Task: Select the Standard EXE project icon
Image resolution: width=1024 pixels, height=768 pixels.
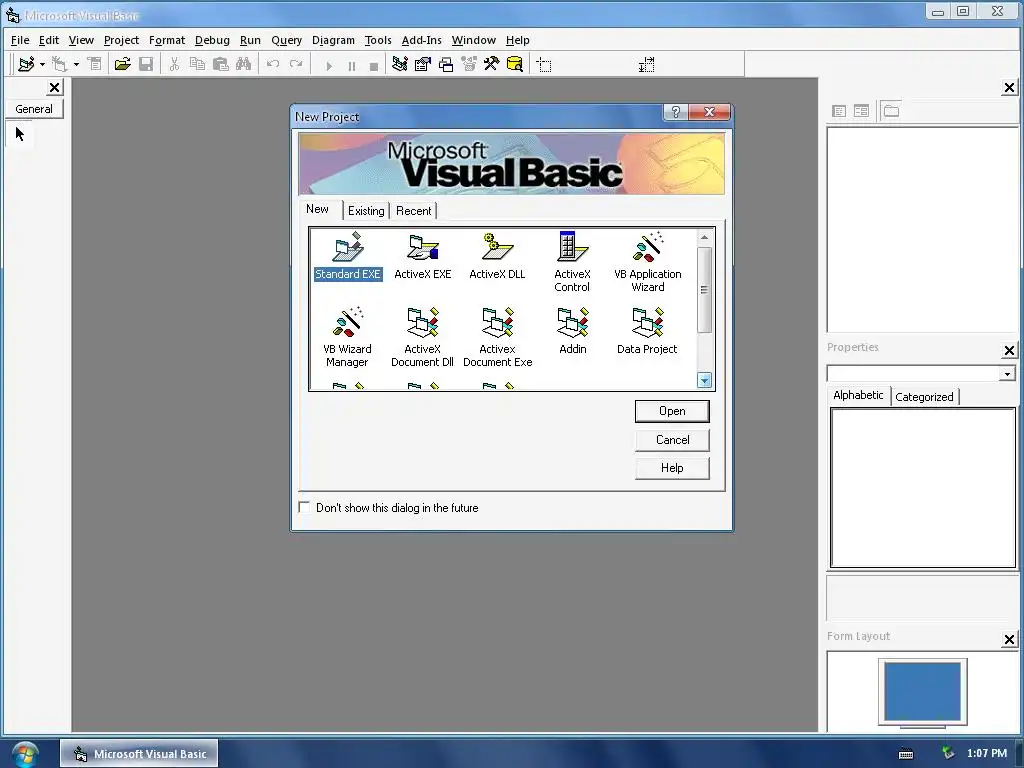Action: [x=347, y=256]
